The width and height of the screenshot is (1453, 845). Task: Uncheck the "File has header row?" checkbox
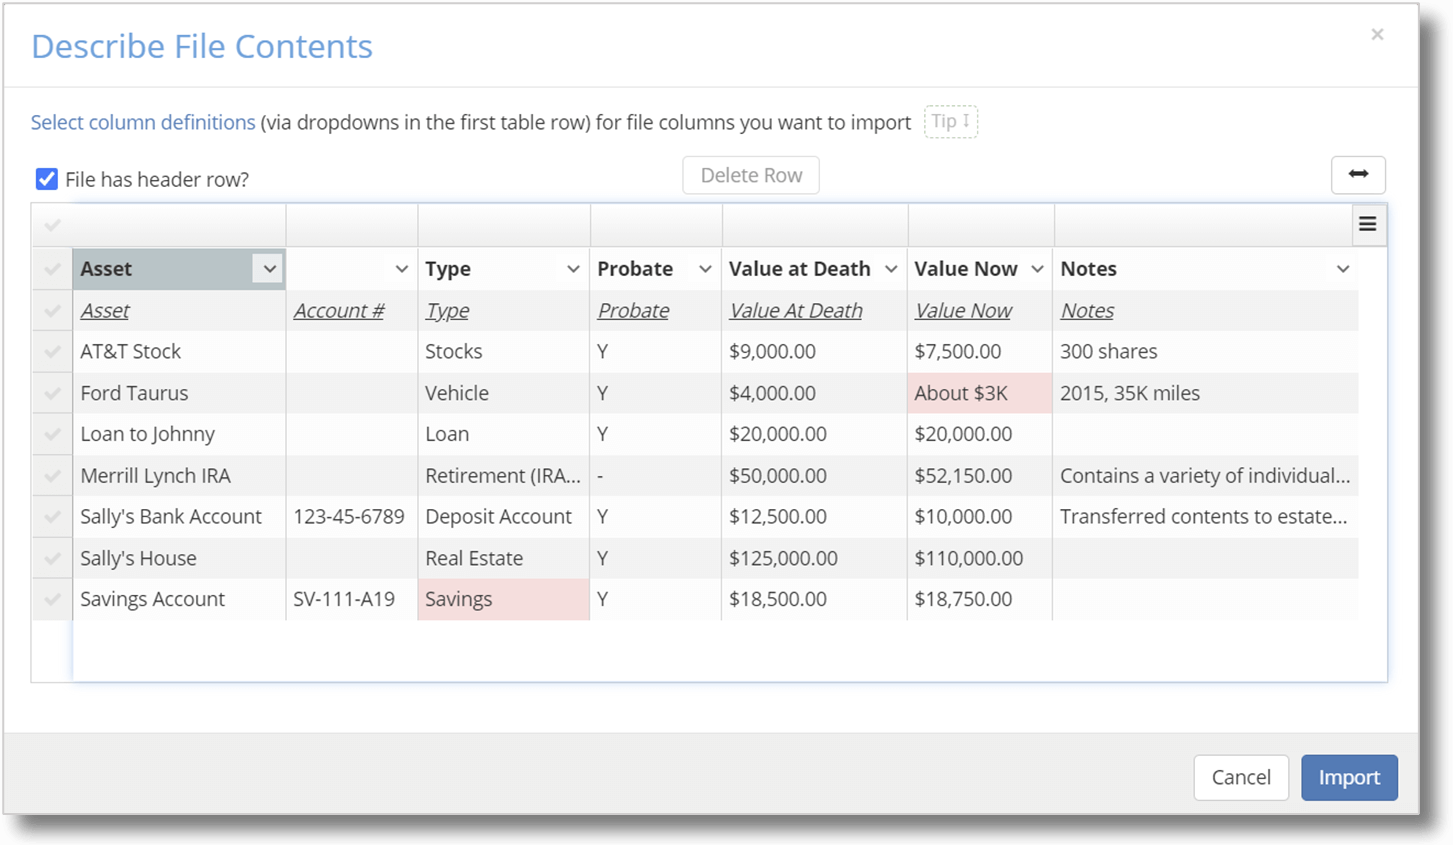(46, 178)
